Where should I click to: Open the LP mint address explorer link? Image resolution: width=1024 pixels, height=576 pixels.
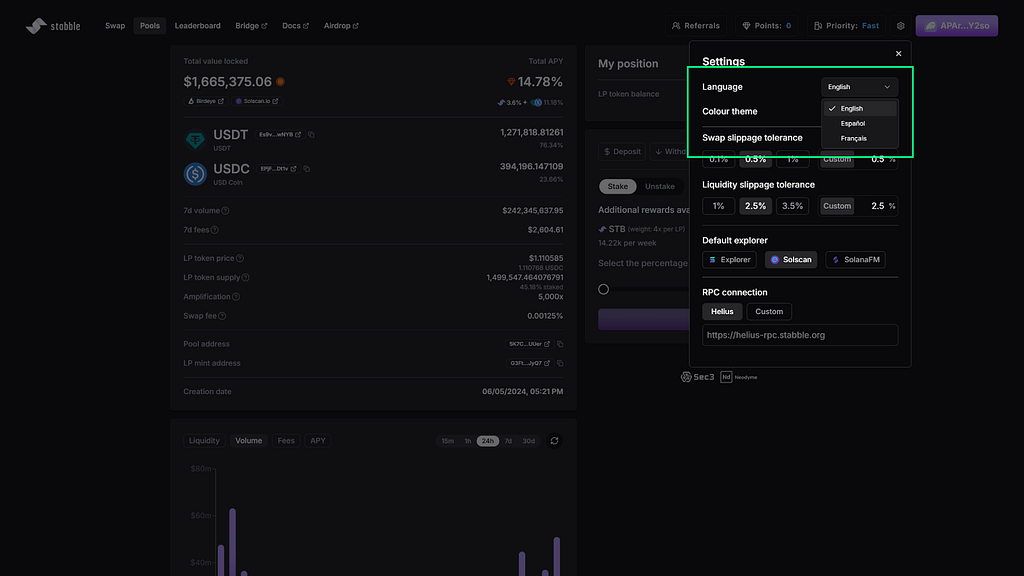530,363
